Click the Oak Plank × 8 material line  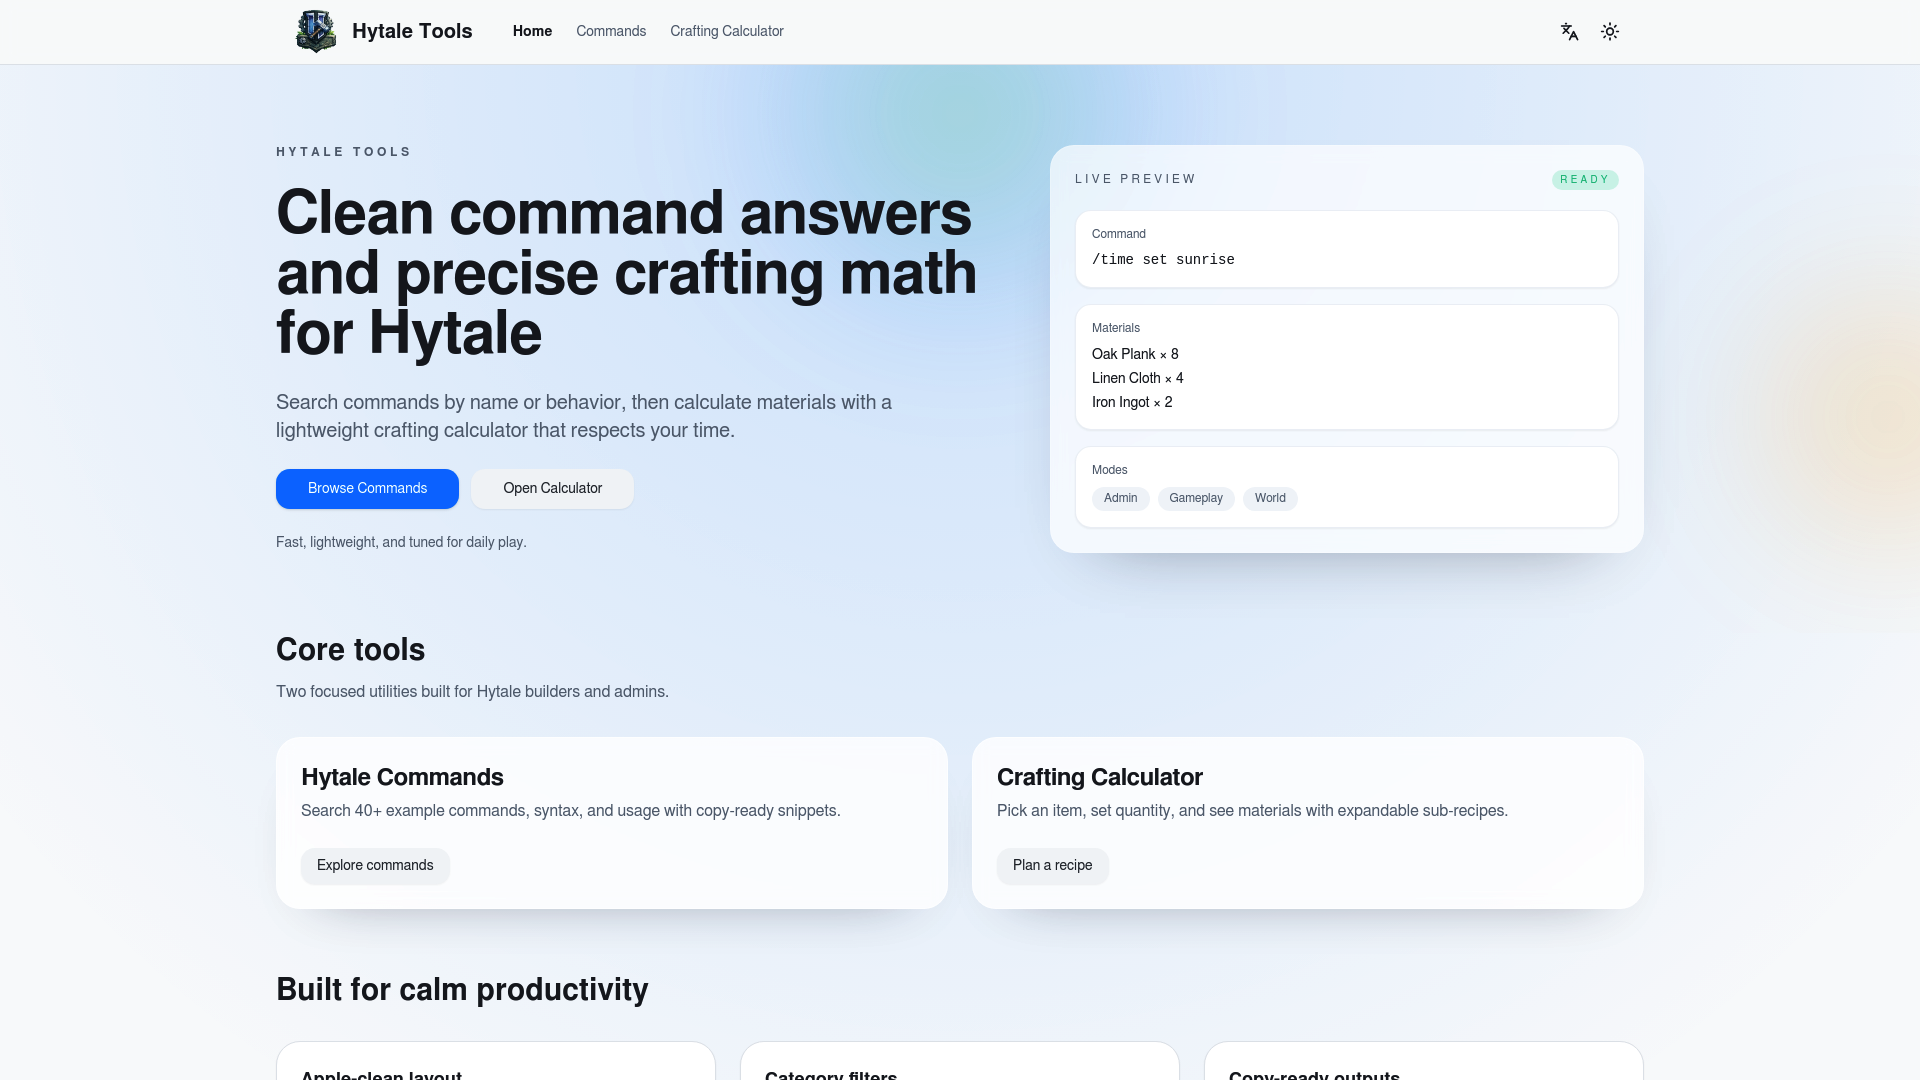click(1135, 354)
